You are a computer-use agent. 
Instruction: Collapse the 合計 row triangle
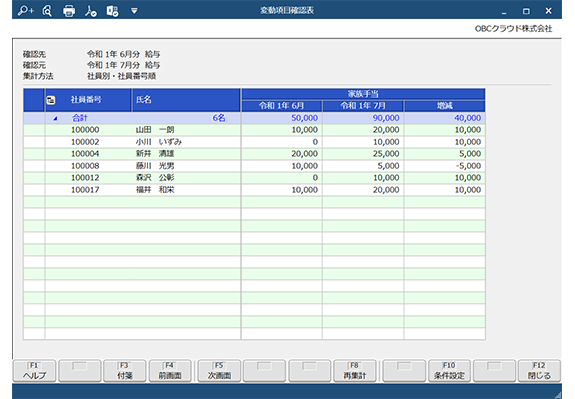[55, 118]
